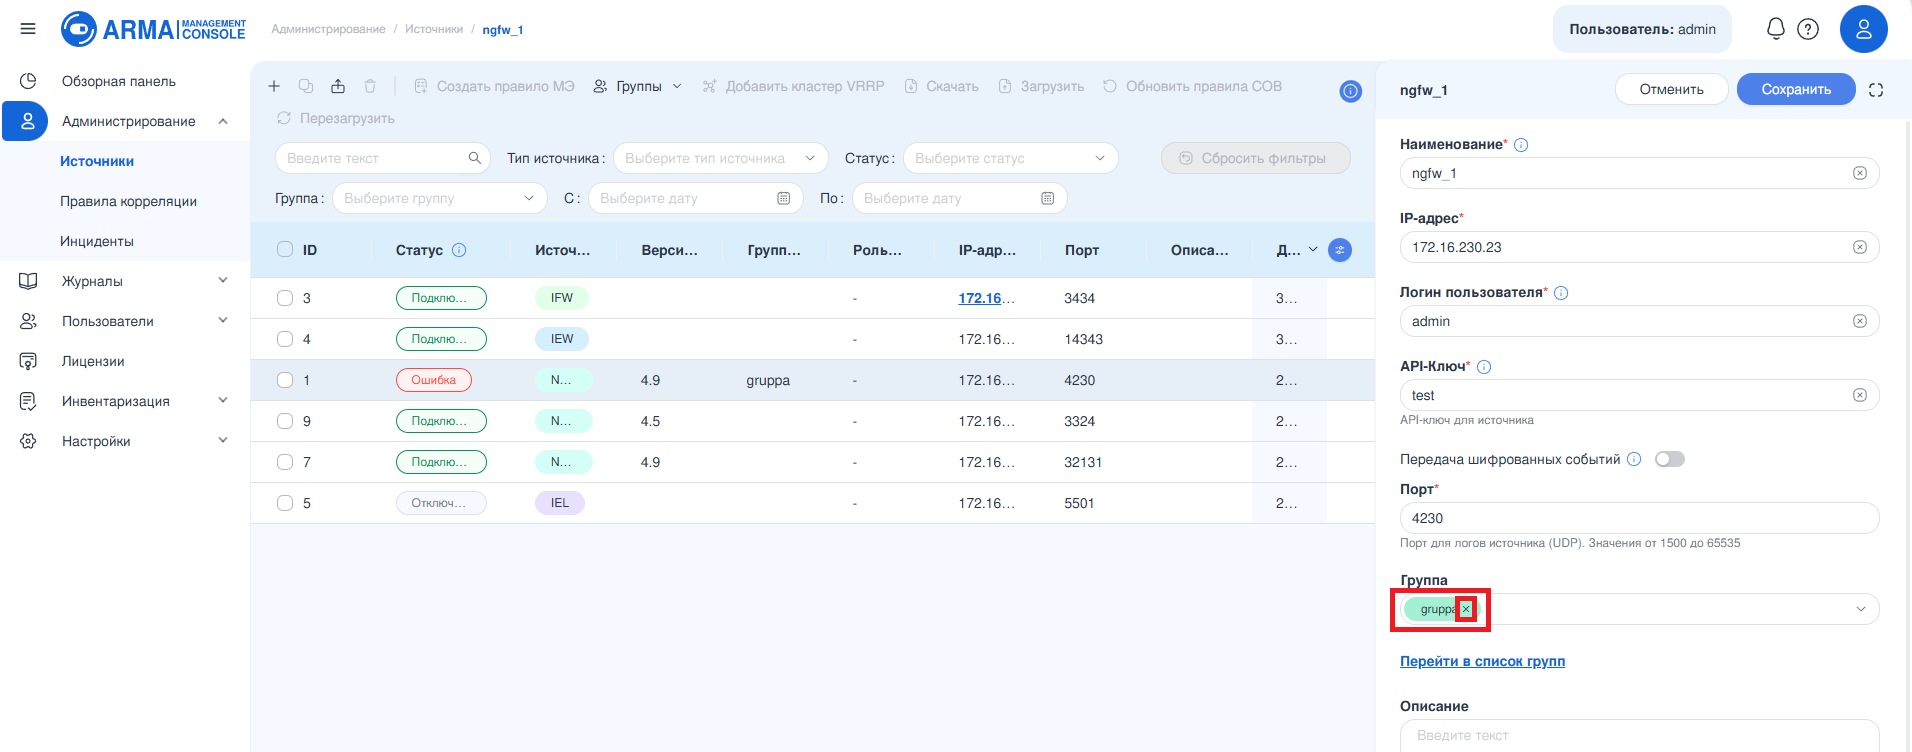Expand the Журналы sidebar section
1912x752 pixels.
coord(125,281)
